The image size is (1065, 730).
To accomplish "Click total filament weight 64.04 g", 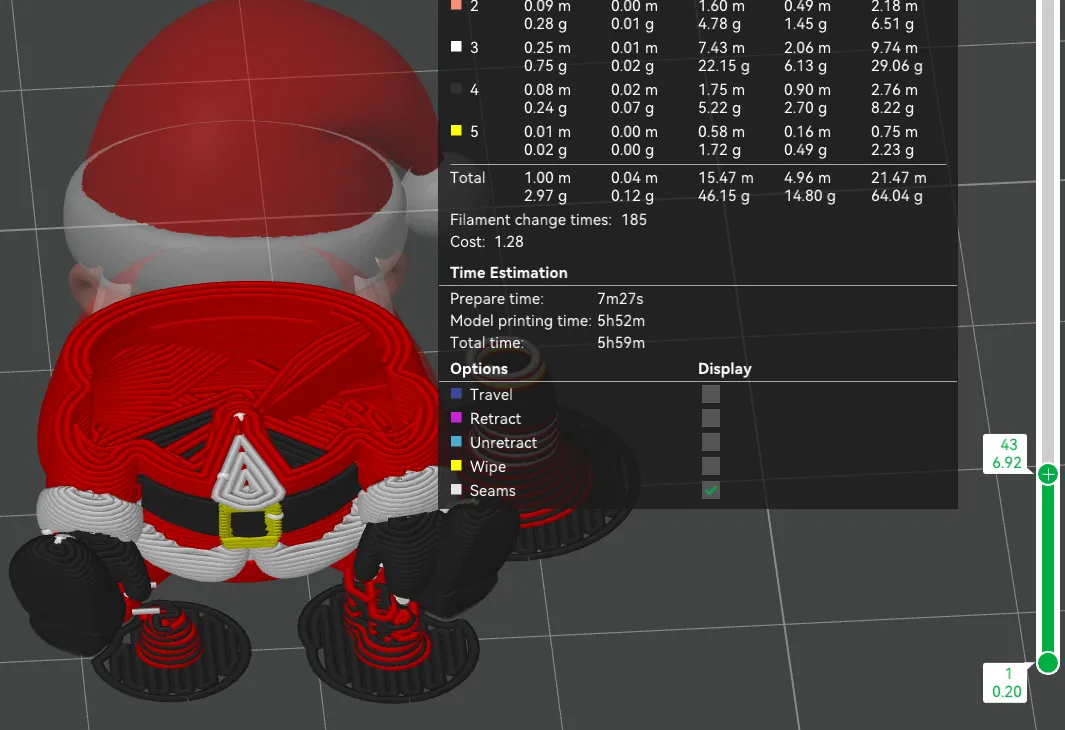I will [x=897, y=196].
